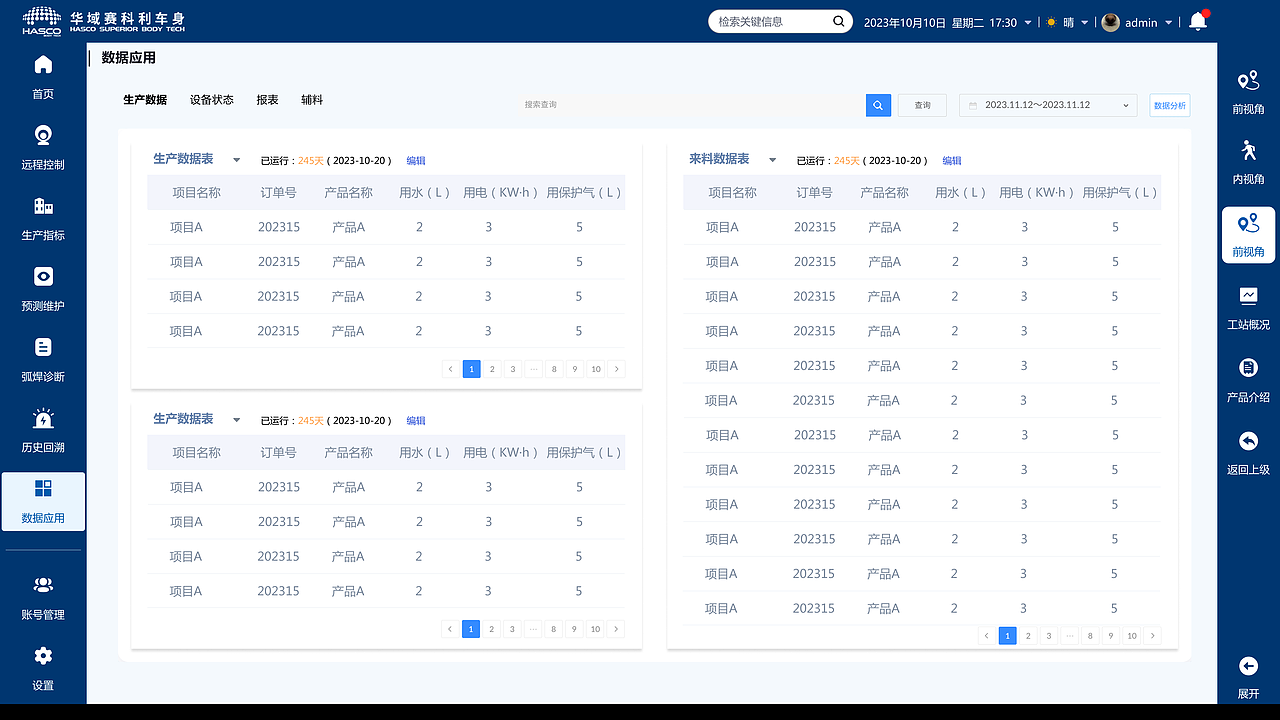Click the pagination ellipsis in 来料数据表
Viewport: 1280px width, 720px height.
point(1070,636)
